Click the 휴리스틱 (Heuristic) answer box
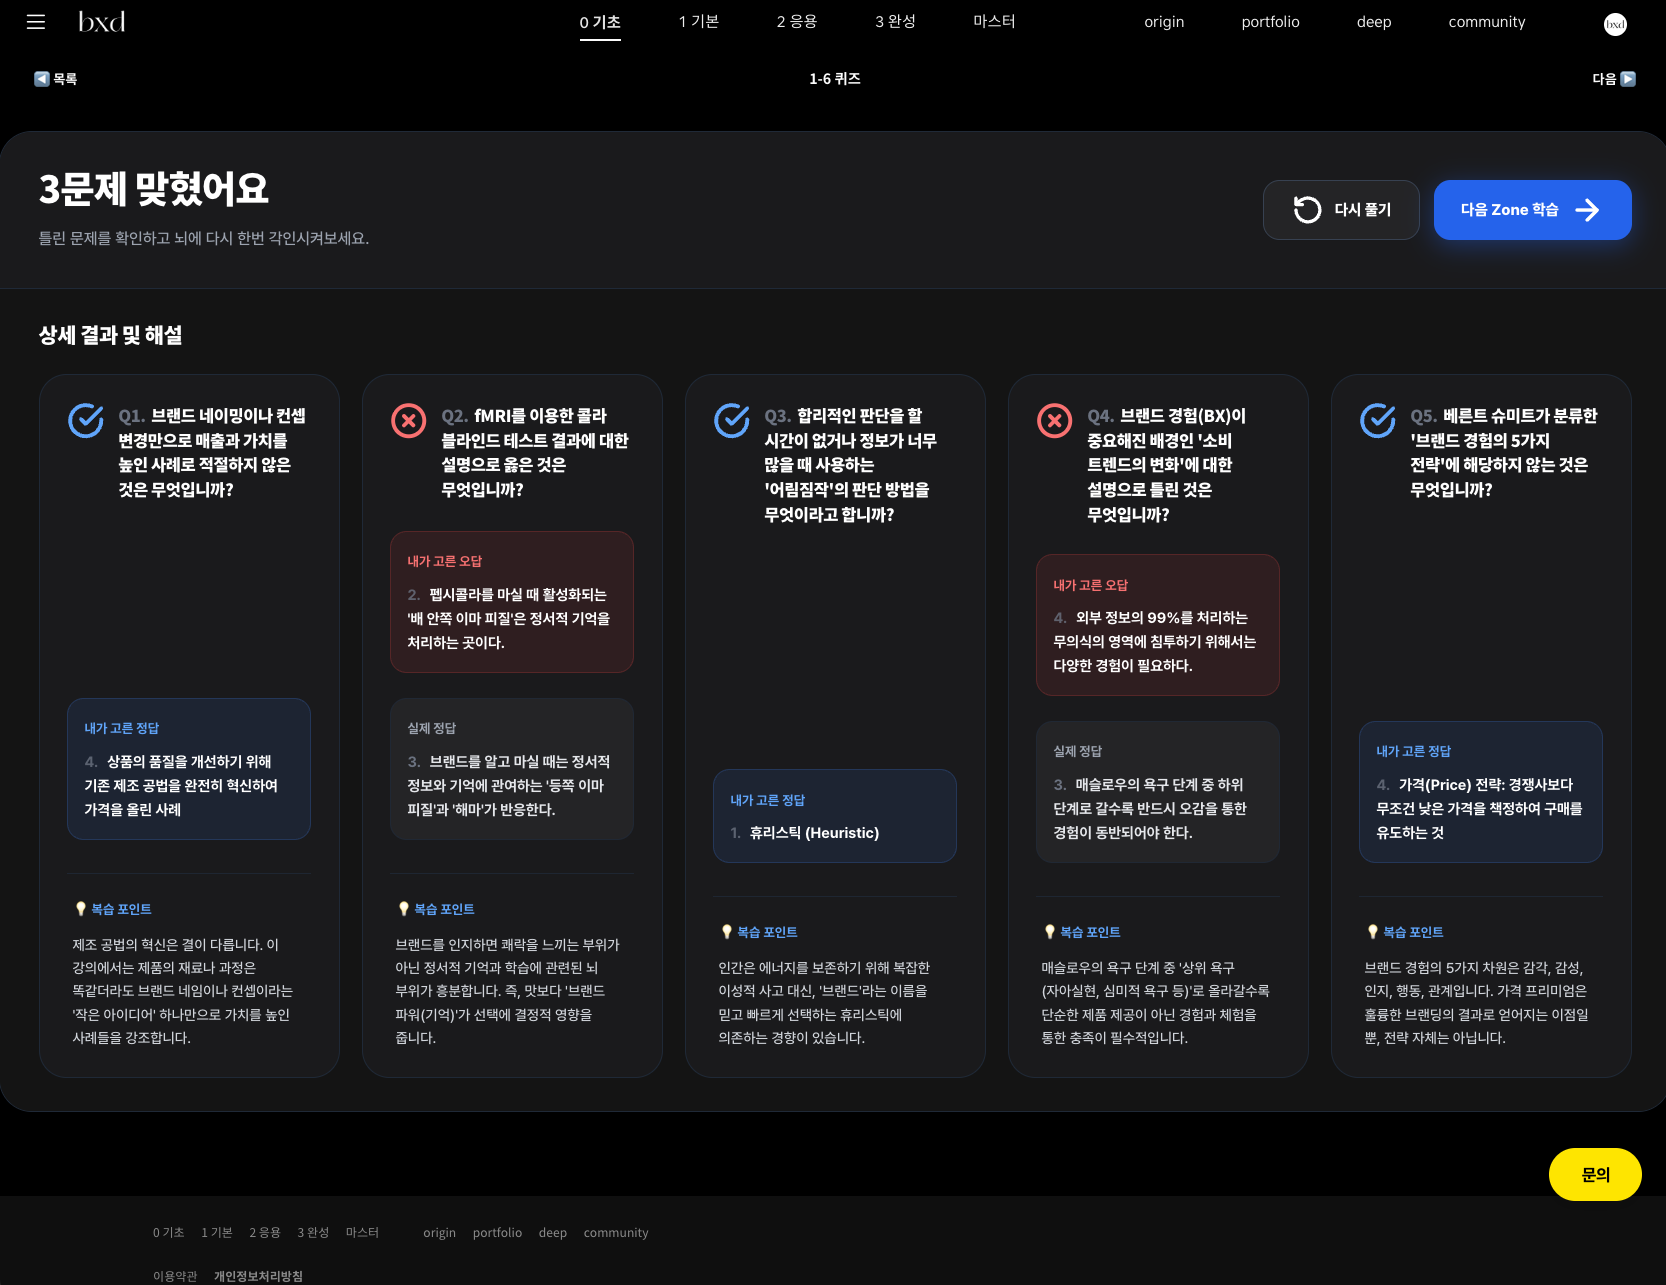The width and height of the screenshot is (1666, 1285). (x=835, y=816)
